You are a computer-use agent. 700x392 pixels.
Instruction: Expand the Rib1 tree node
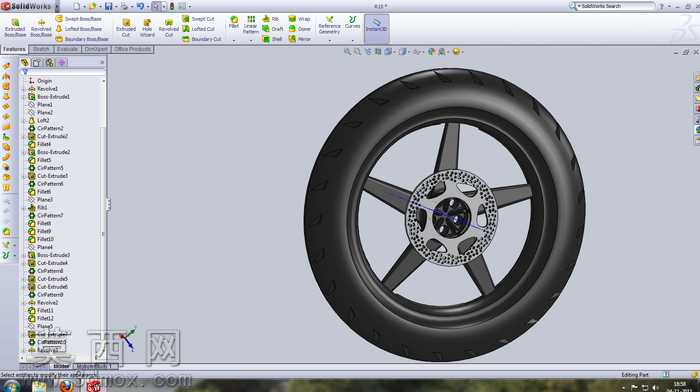click(25, 208)
